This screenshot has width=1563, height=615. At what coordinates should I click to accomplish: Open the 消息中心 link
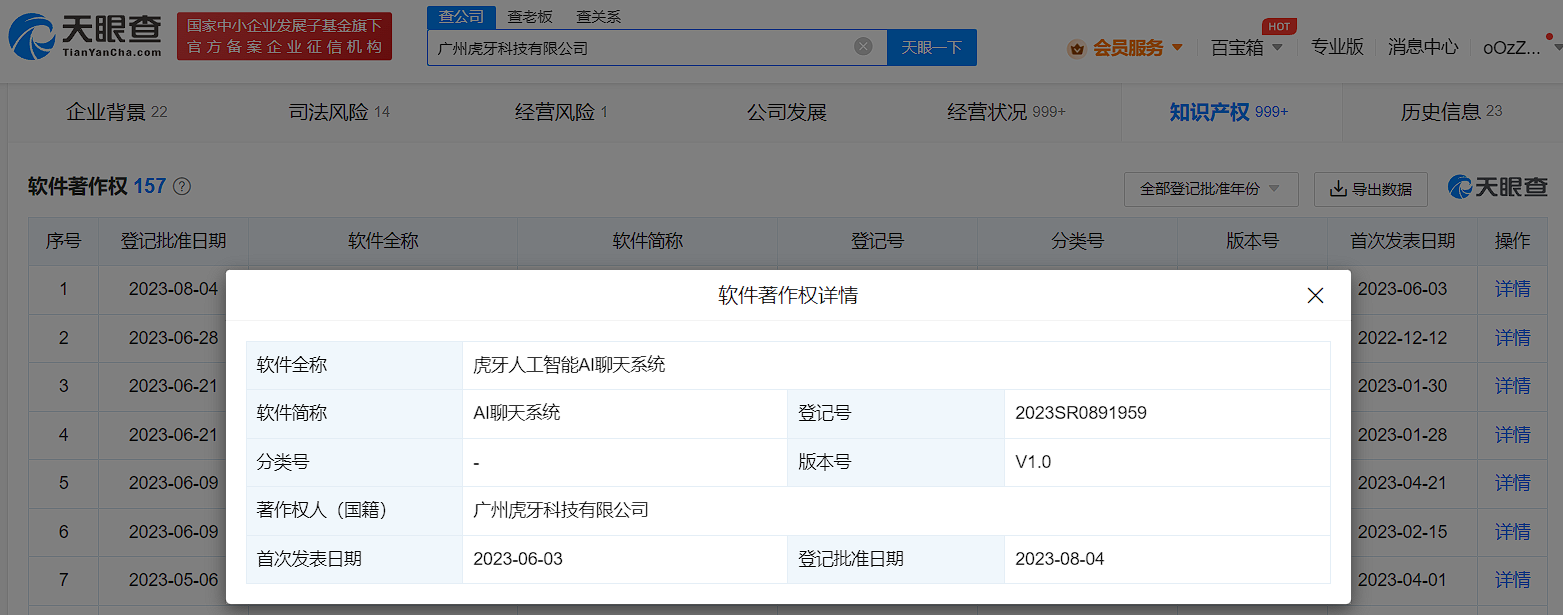point(1423,47)
